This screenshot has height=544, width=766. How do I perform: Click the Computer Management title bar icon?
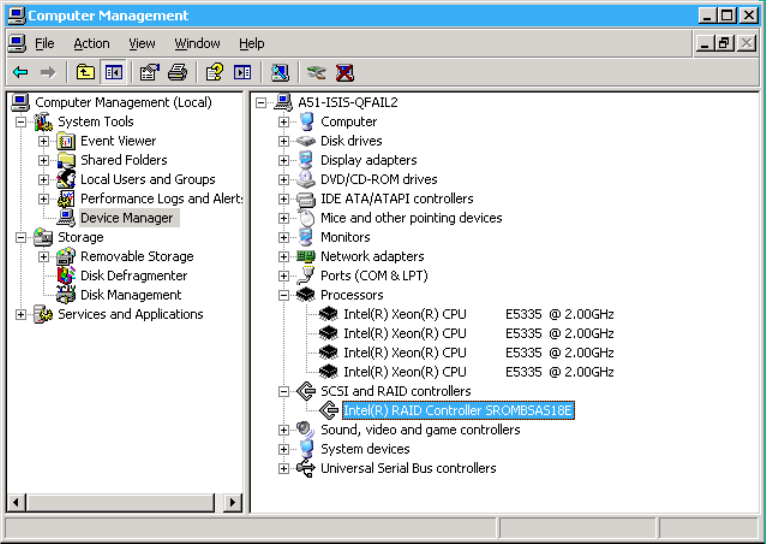pyautogui.click(x=17, y=16)
